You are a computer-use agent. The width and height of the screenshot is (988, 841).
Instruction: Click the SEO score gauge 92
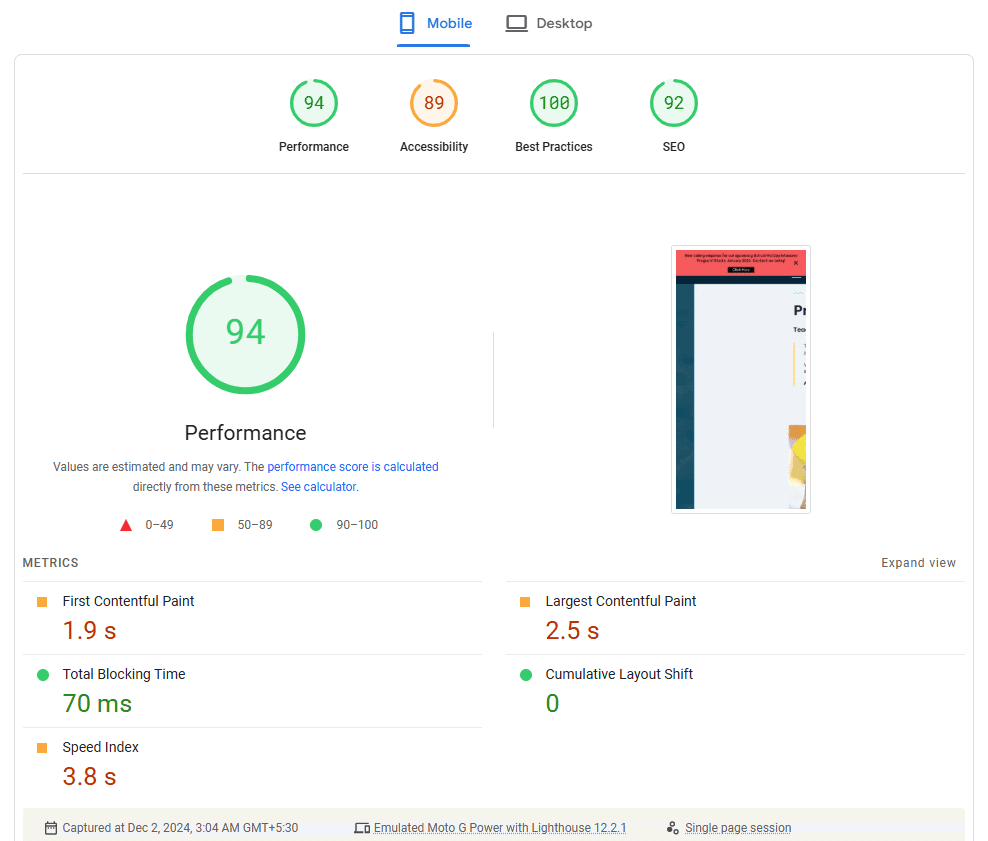pos(674,104)
